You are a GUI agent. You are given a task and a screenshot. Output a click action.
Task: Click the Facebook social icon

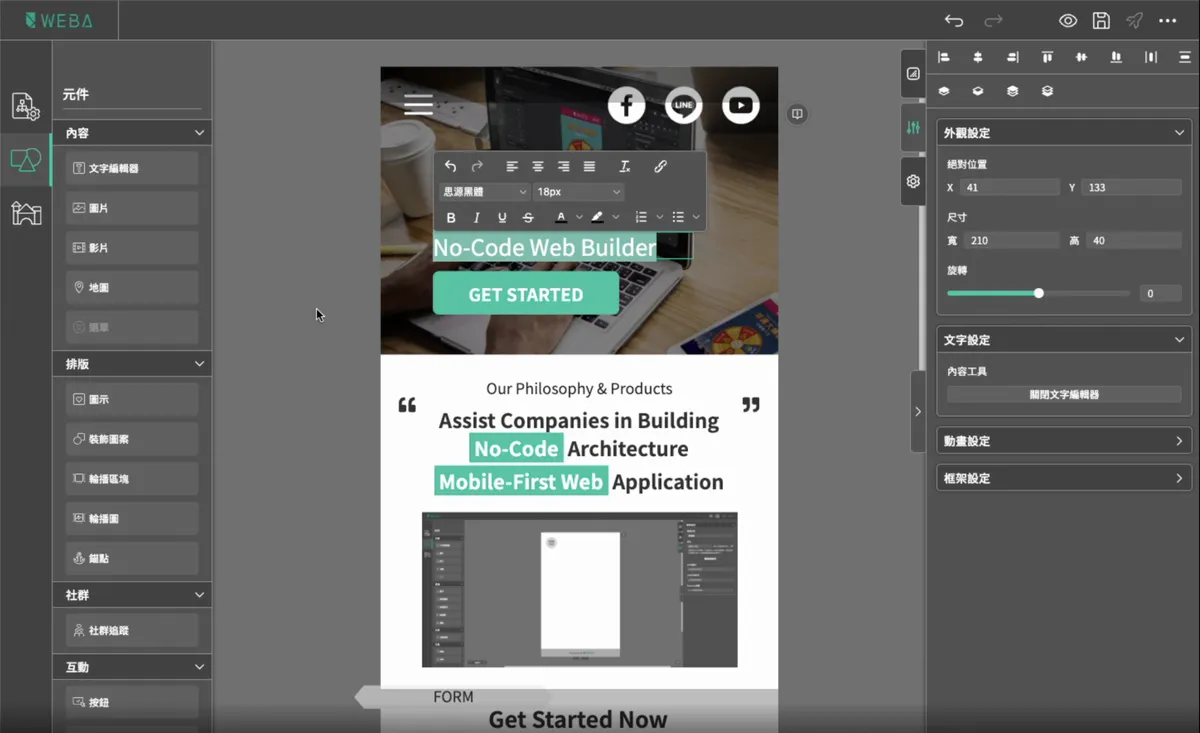[x=626, y=105]
